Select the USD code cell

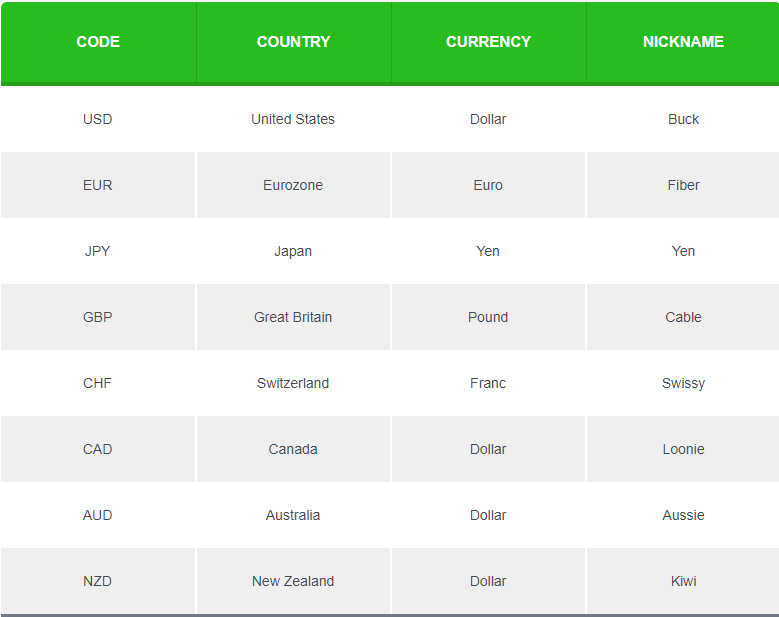pos(98,119)
